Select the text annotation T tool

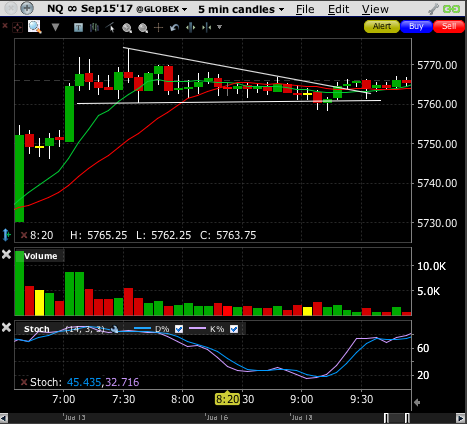coord(78,27)
